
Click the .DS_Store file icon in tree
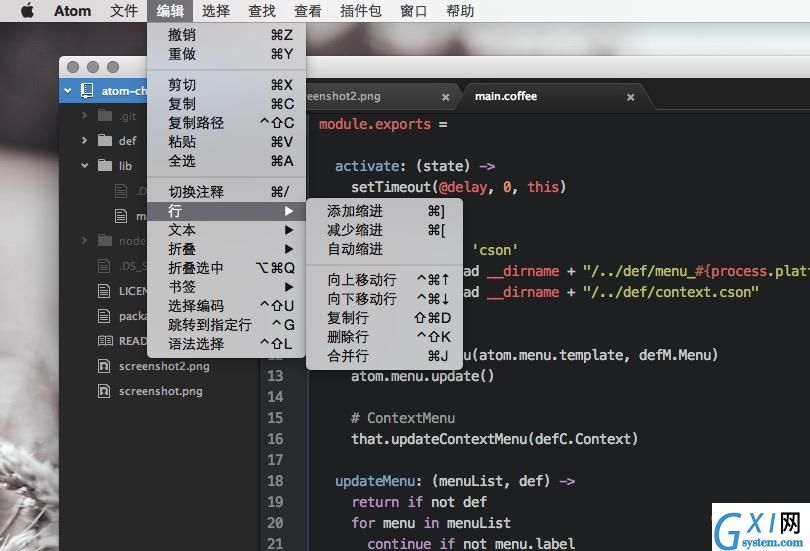click(x=104, y=266)
